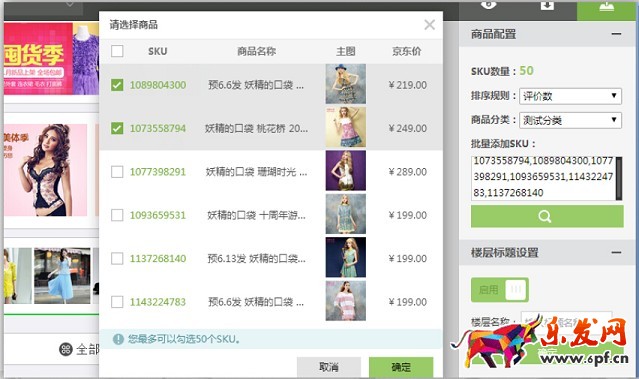Image resolution: width=639 pixels, height=379 pixels.
Task: Open SKU link 1143224783
Action: point(158,302)
